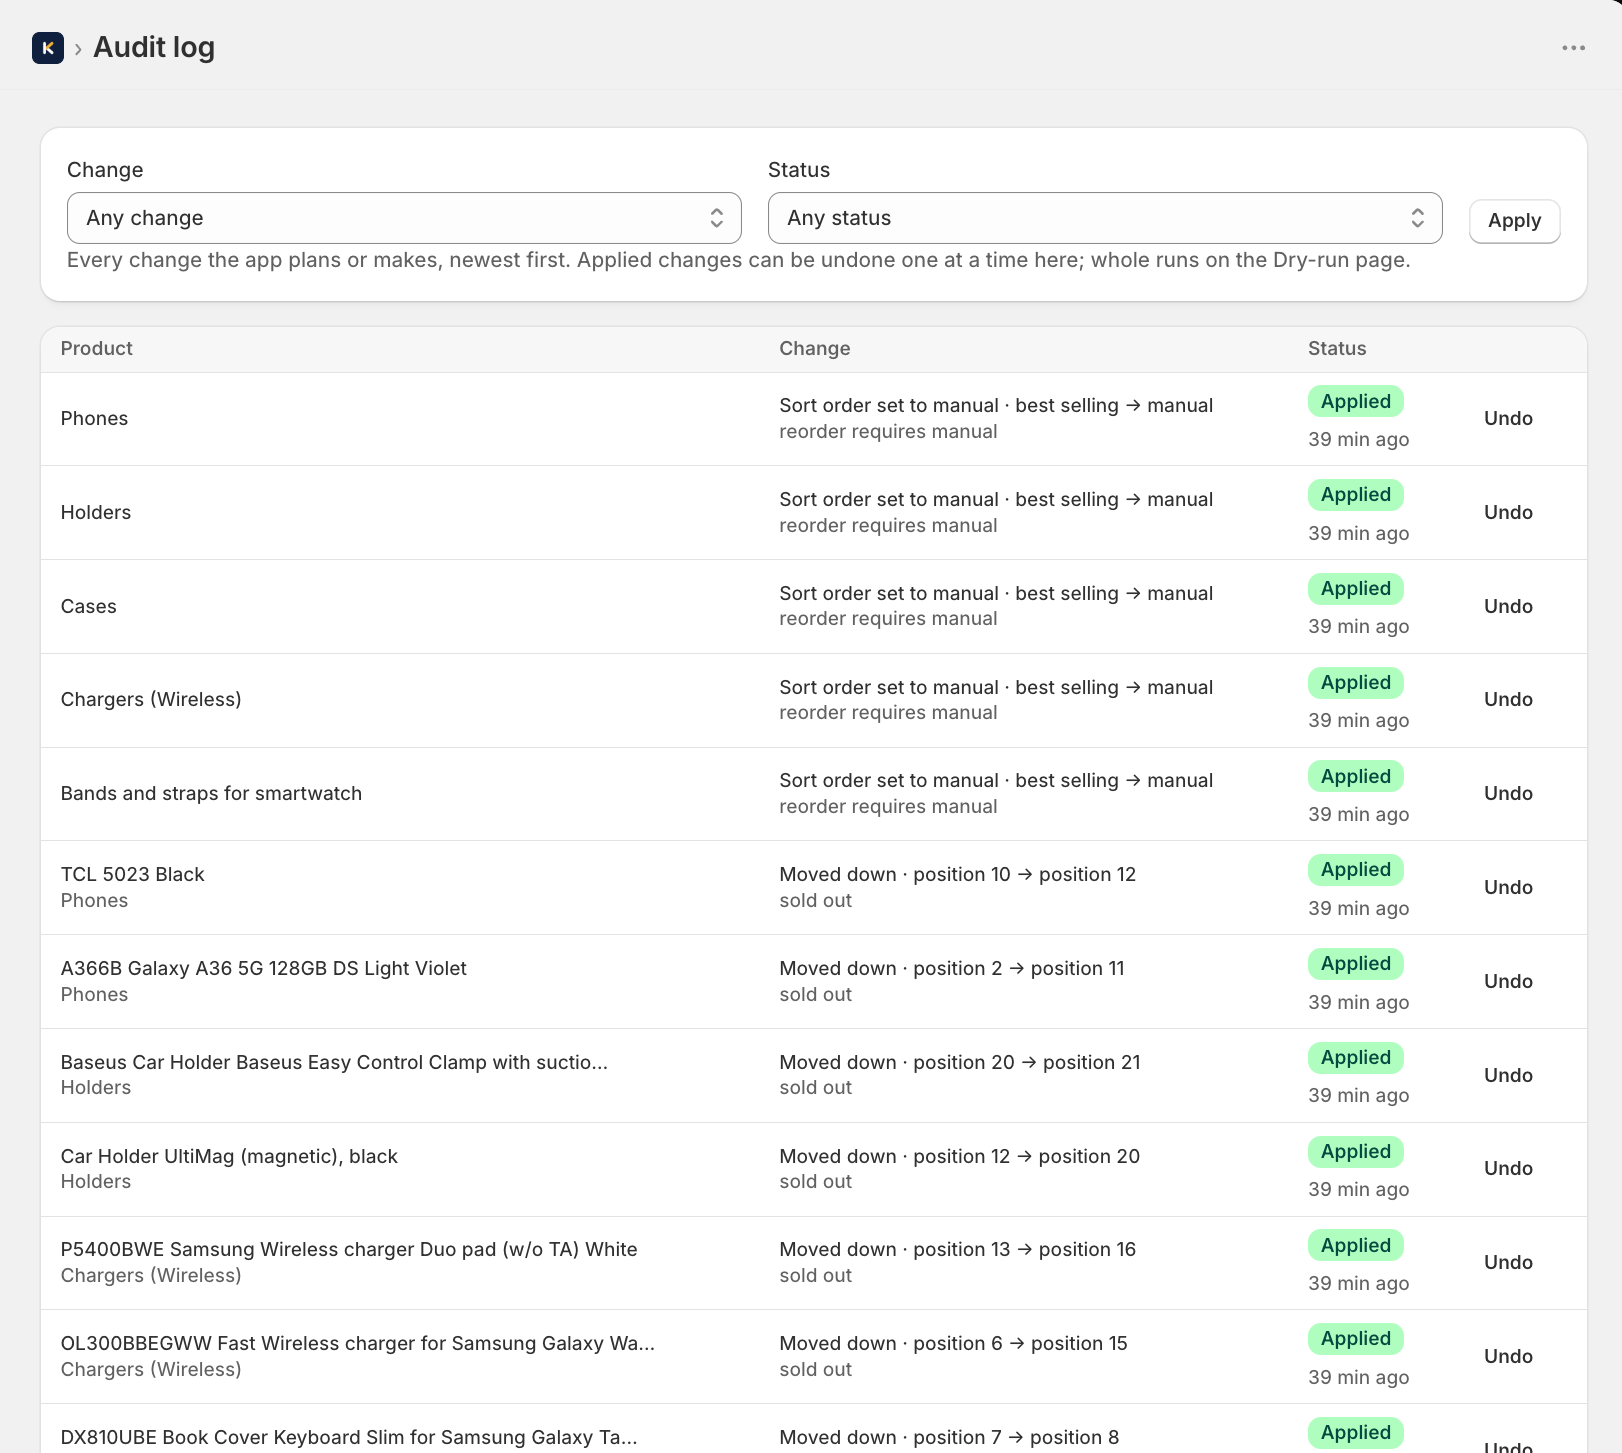Undo the Baseus Car Holder move
The height and width of the screenshot is (1453, 1622).
click(x=1508, y=1076)
